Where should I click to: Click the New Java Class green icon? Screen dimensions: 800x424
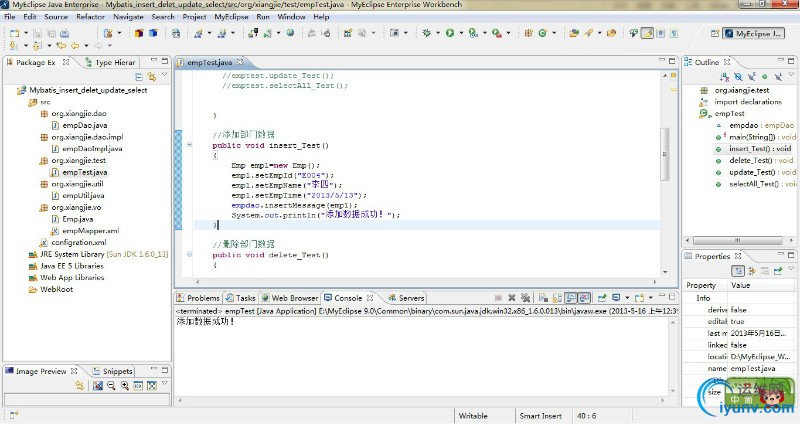[x=542, y=33]
